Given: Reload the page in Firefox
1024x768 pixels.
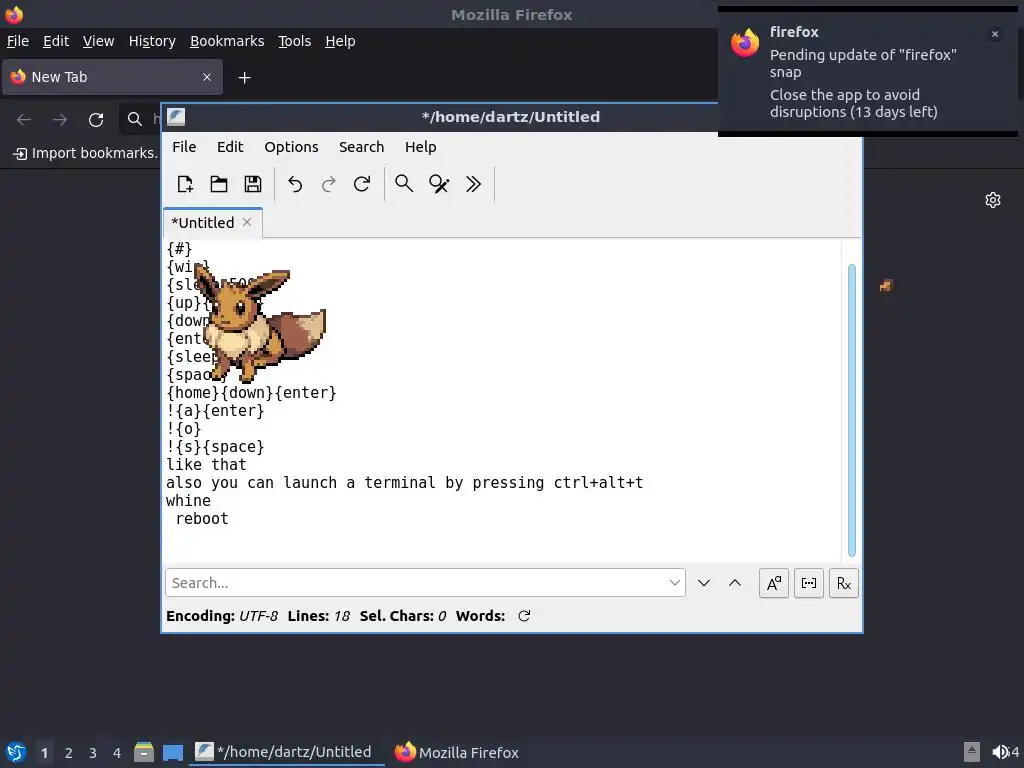Looking at the screenshot, I should pyautogui.click(x=96, y=120).
